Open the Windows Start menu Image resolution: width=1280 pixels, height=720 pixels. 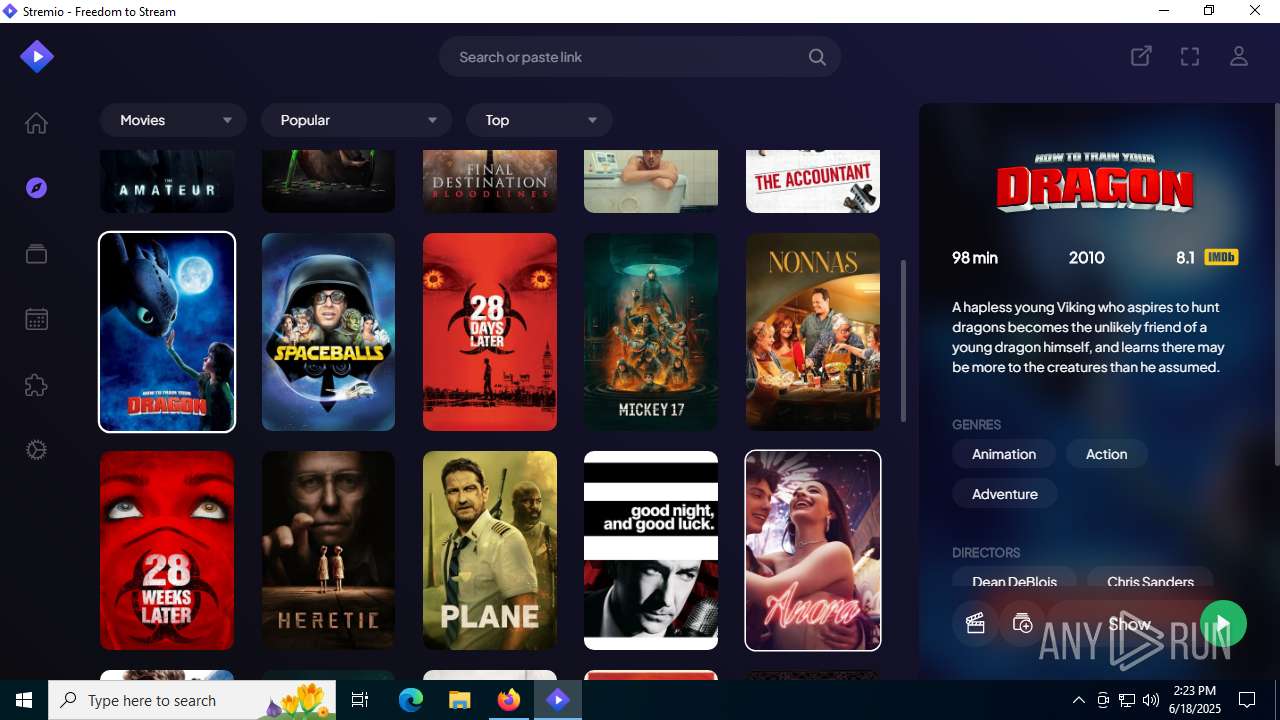(x=24, y=700)
